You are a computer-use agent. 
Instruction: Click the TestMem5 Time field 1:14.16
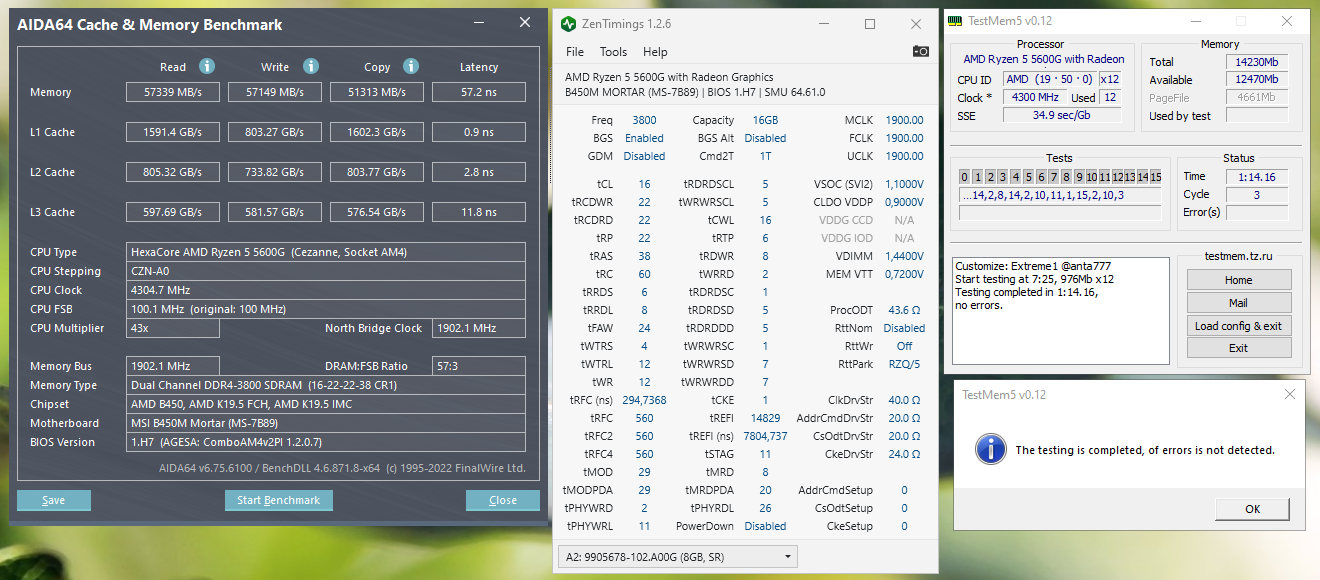coord(1256,177)
